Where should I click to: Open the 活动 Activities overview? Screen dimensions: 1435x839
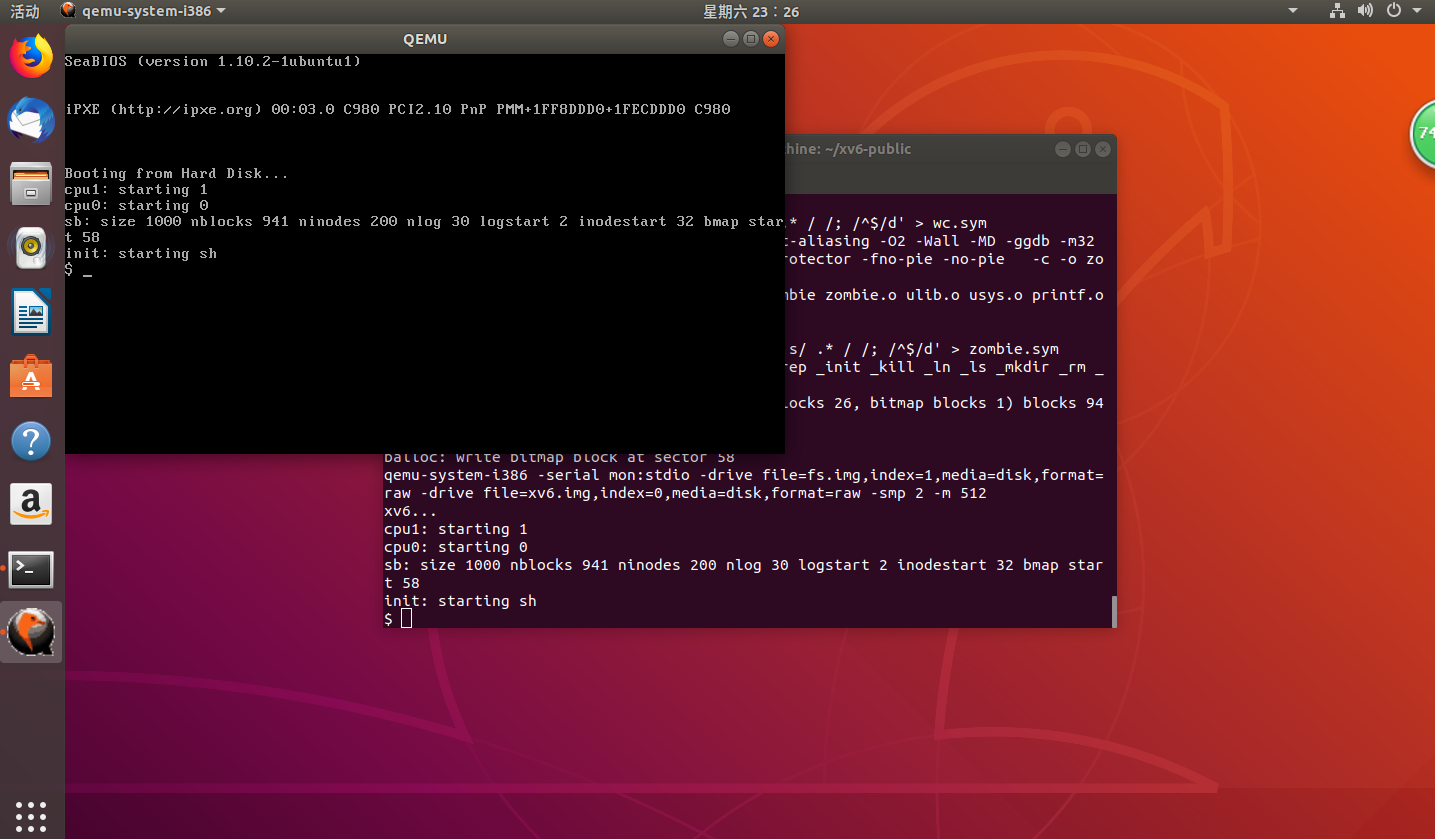point(25,11)
